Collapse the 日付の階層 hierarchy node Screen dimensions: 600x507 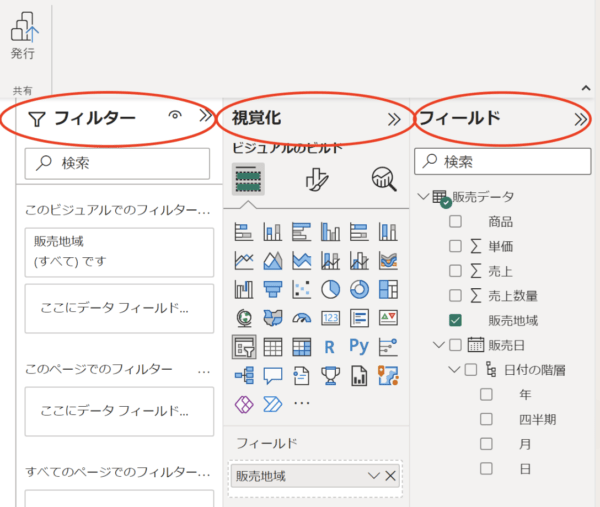454,370
